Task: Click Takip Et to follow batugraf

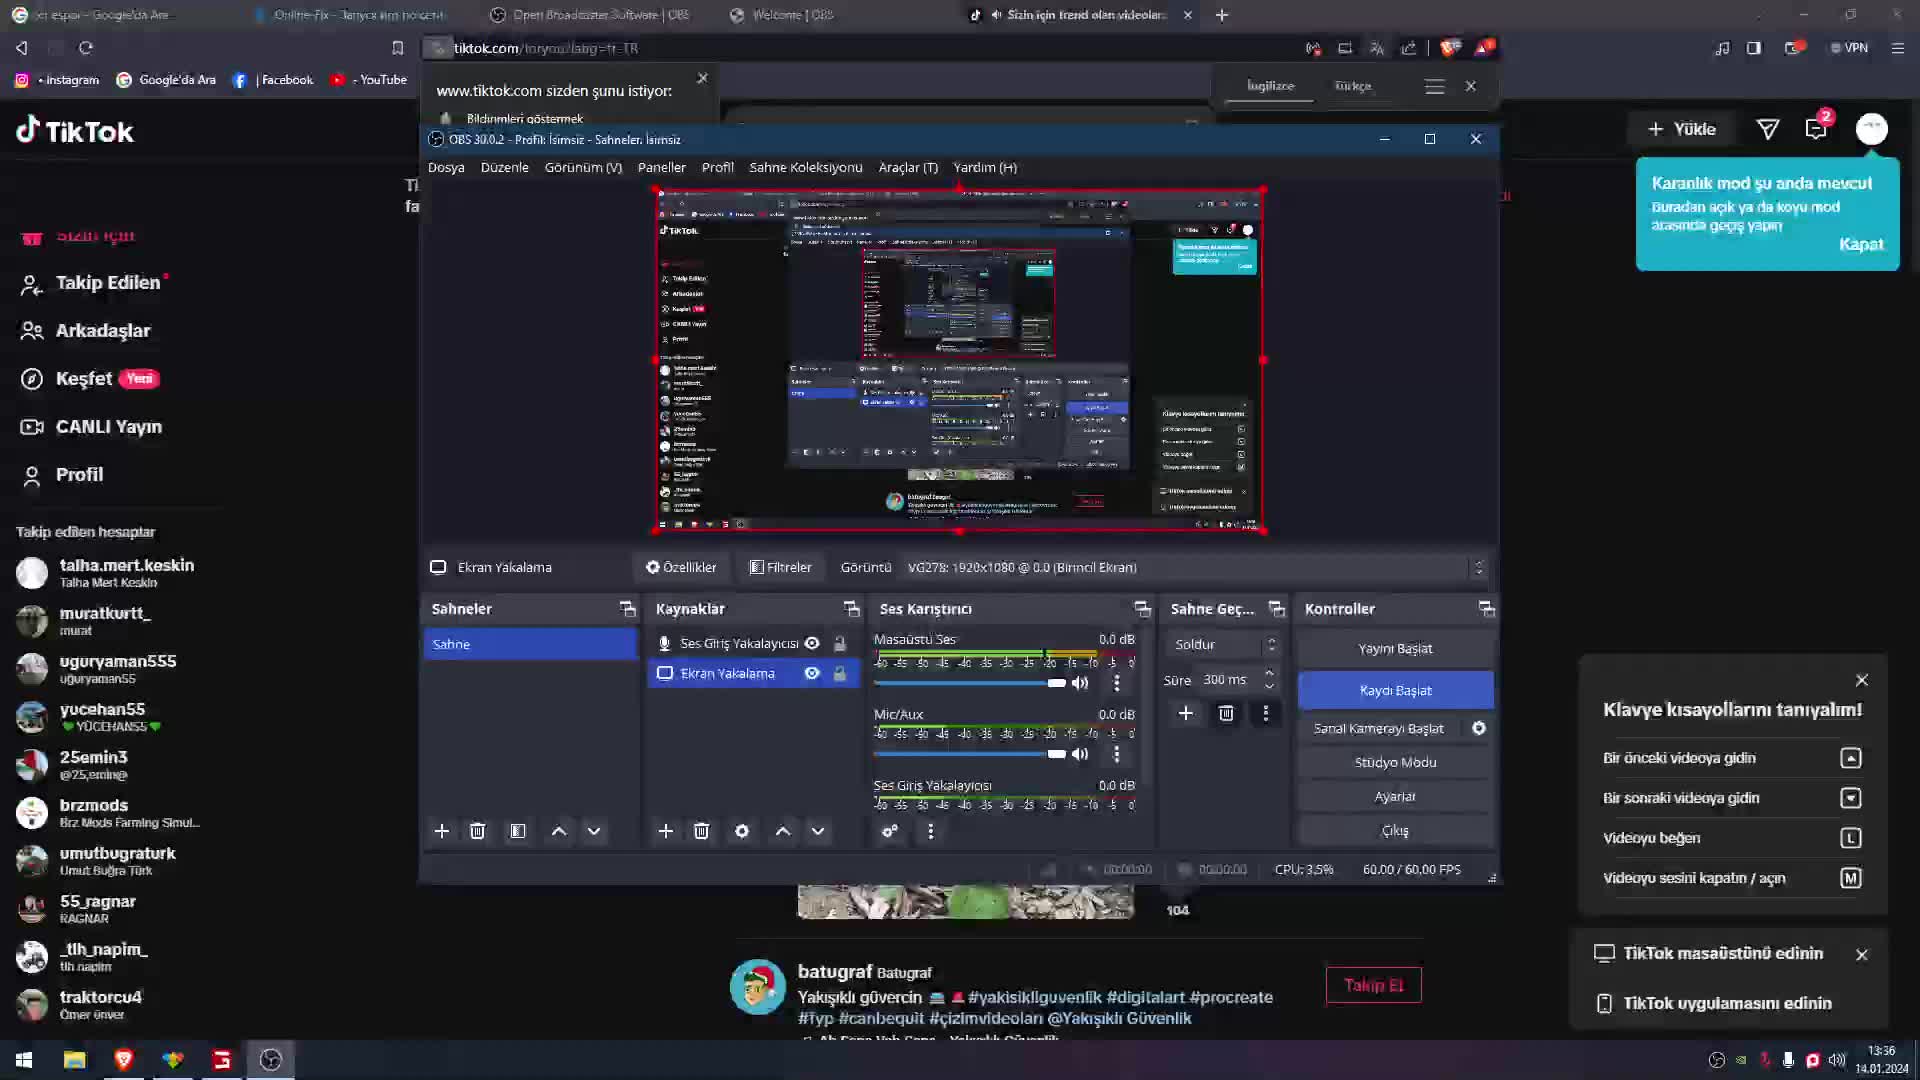Action: (x=1373, y=985)
